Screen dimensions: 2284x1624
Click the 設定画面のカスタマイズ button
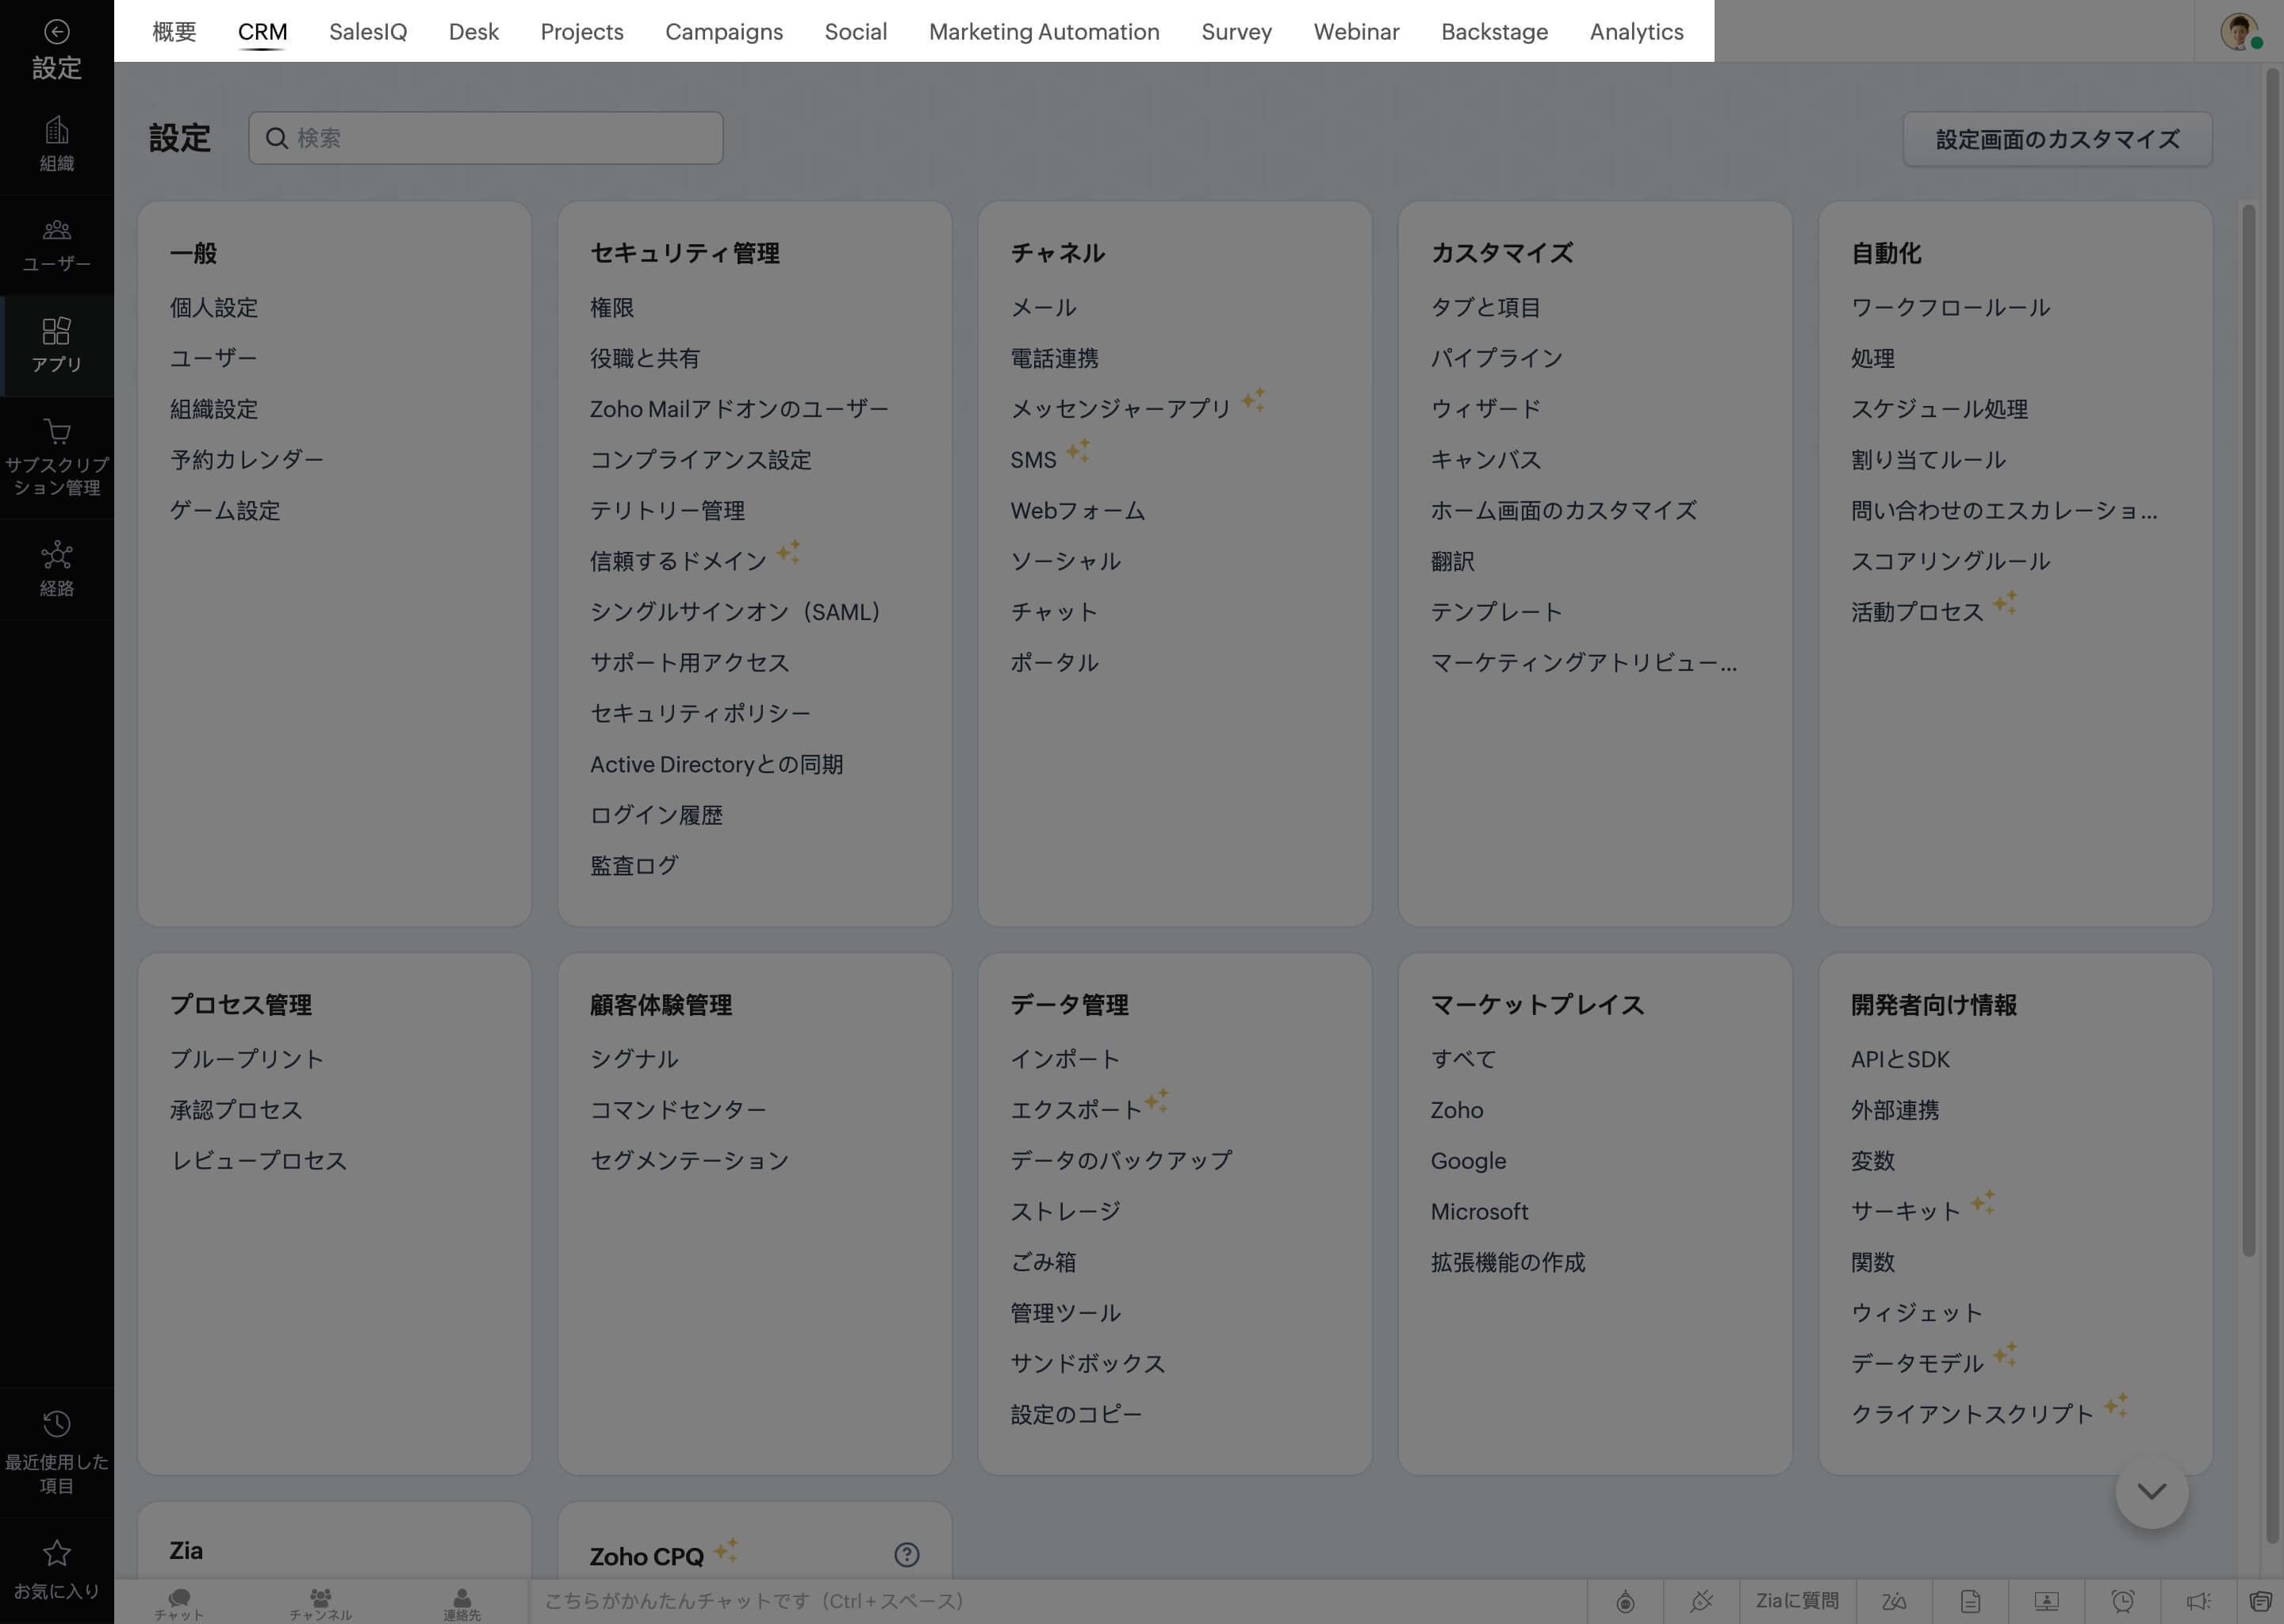click(x=2057, y=137)
